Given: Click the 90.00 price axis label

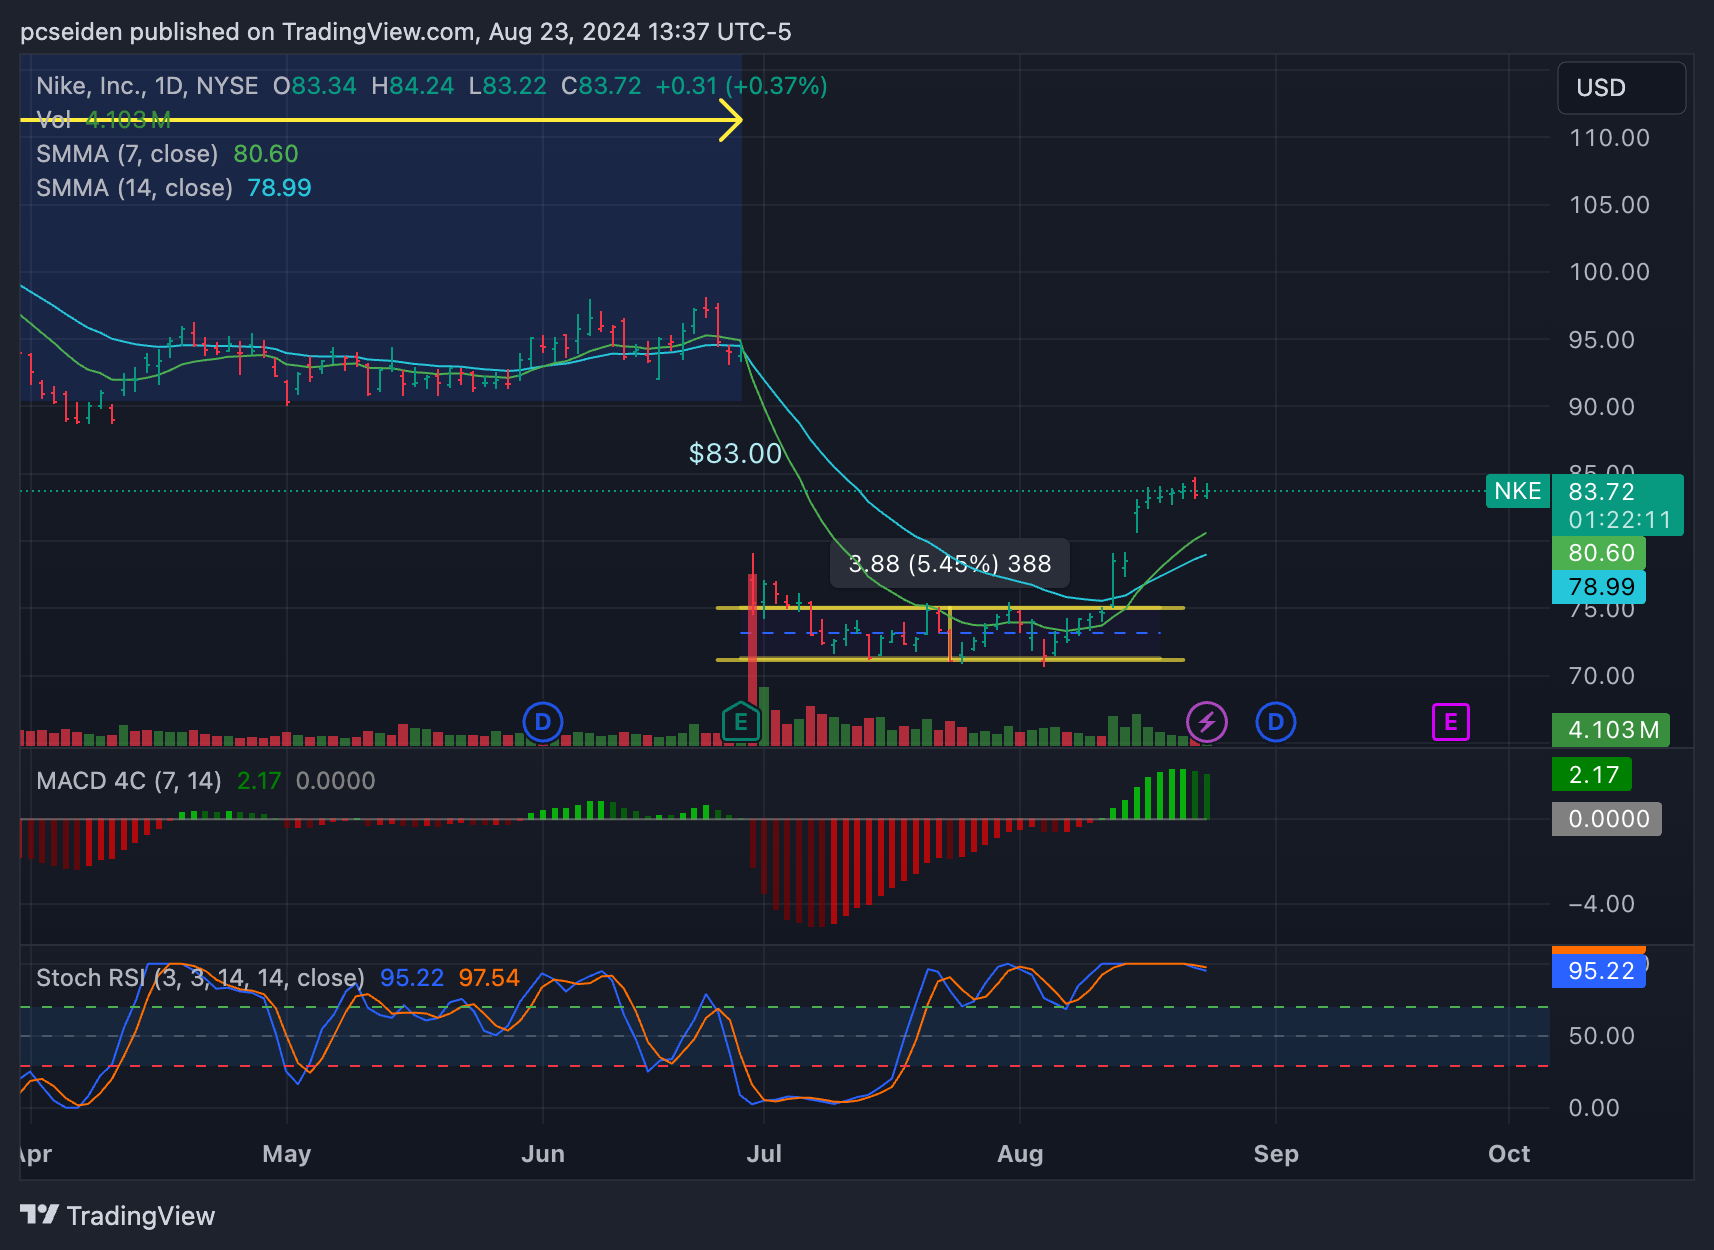Looking at the screenshot, I should click(x=1602, y=407).
